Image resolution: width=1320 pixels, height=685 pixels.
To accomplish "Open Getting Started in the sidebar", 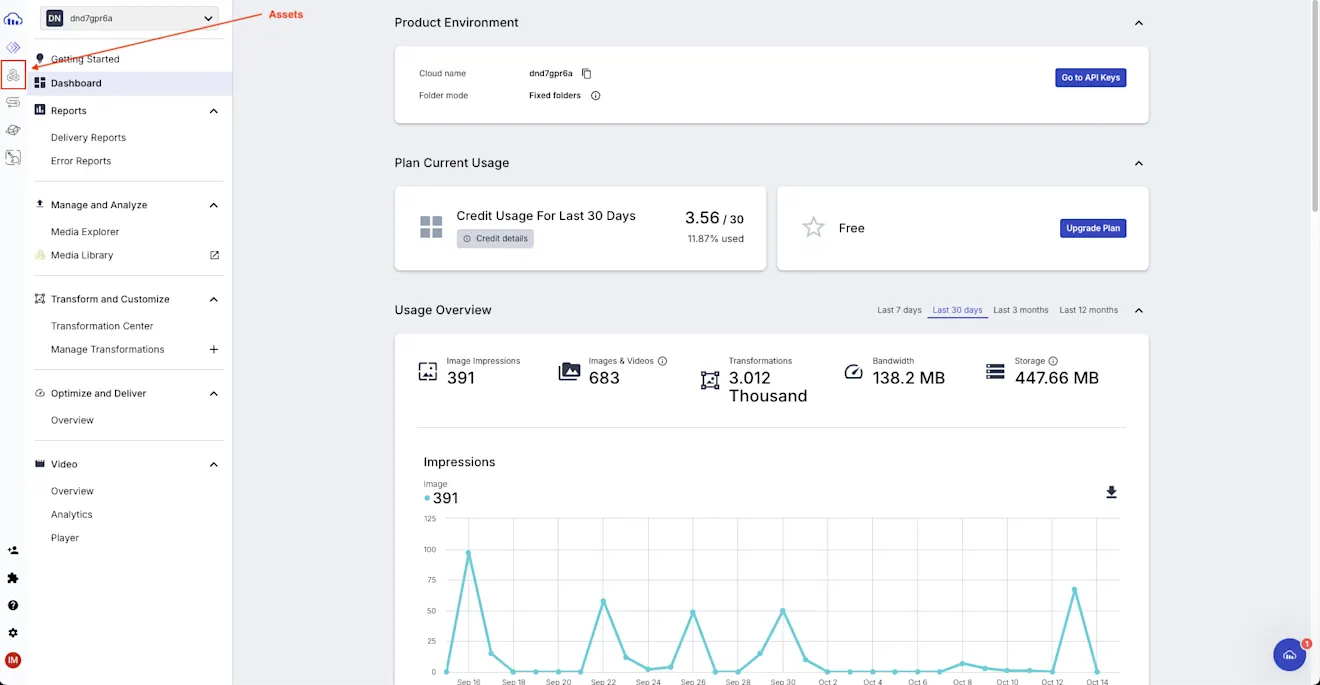I will 85,59.
